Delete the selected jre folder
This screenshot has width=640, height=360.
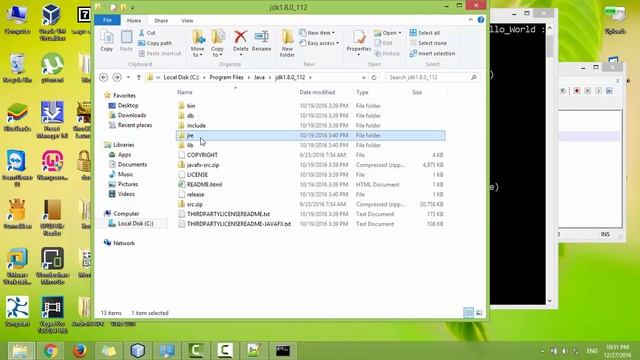point(240,42)
